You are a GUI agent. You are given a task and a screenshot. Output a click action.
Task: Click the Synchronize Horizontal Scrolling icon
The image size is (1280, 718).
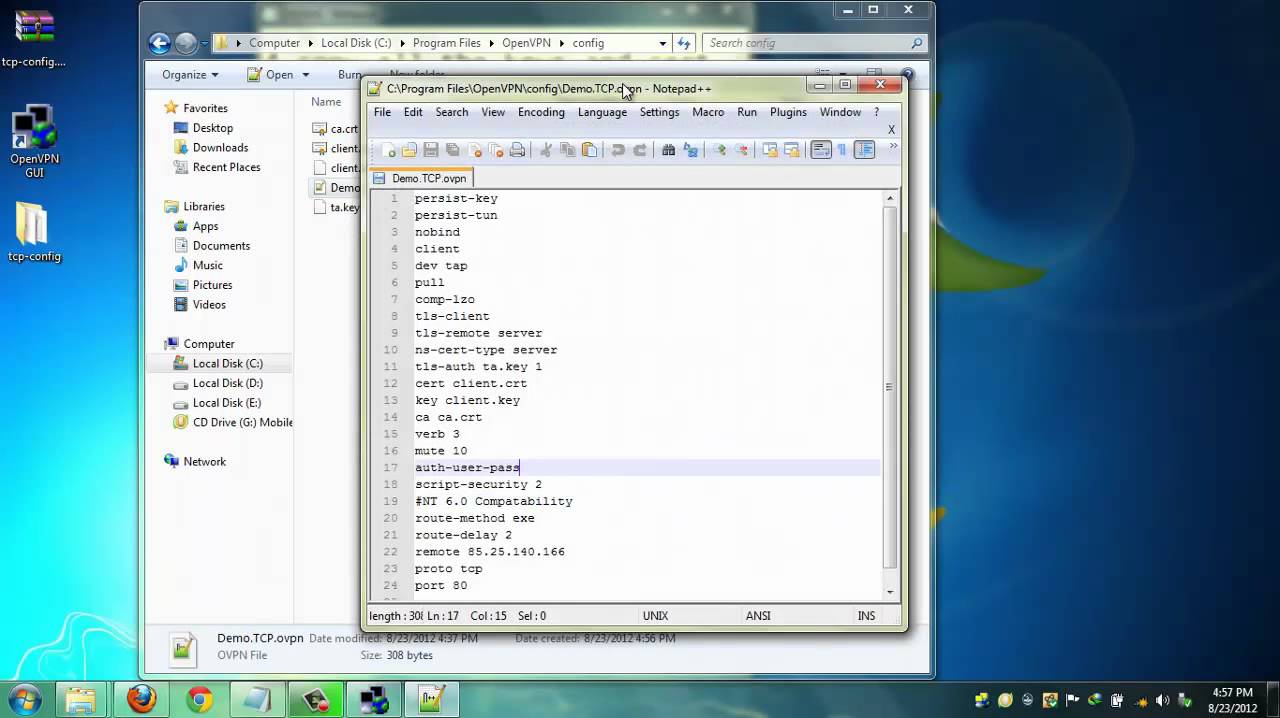point(792,150)
